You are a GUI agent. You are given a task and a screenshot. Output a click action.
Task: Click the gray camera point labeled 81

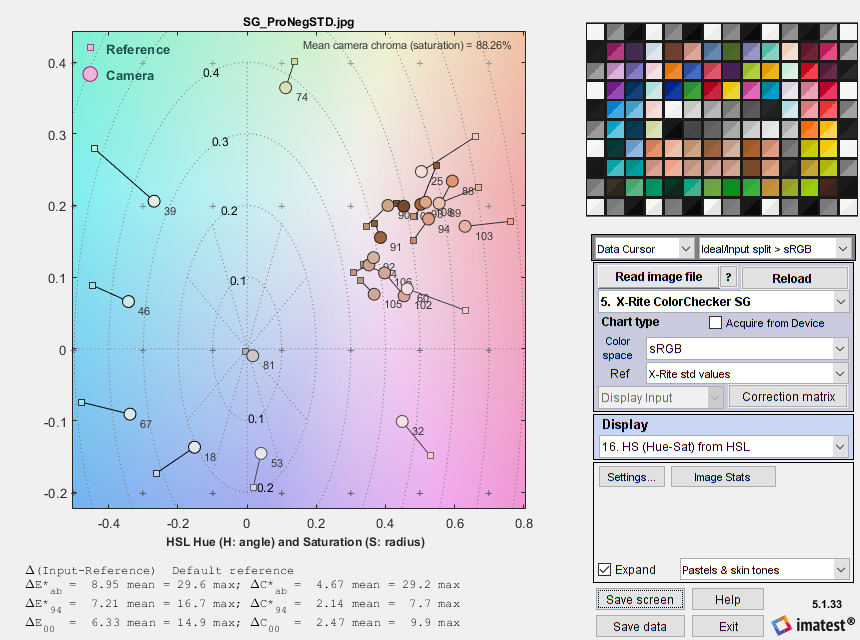point(253,356)
